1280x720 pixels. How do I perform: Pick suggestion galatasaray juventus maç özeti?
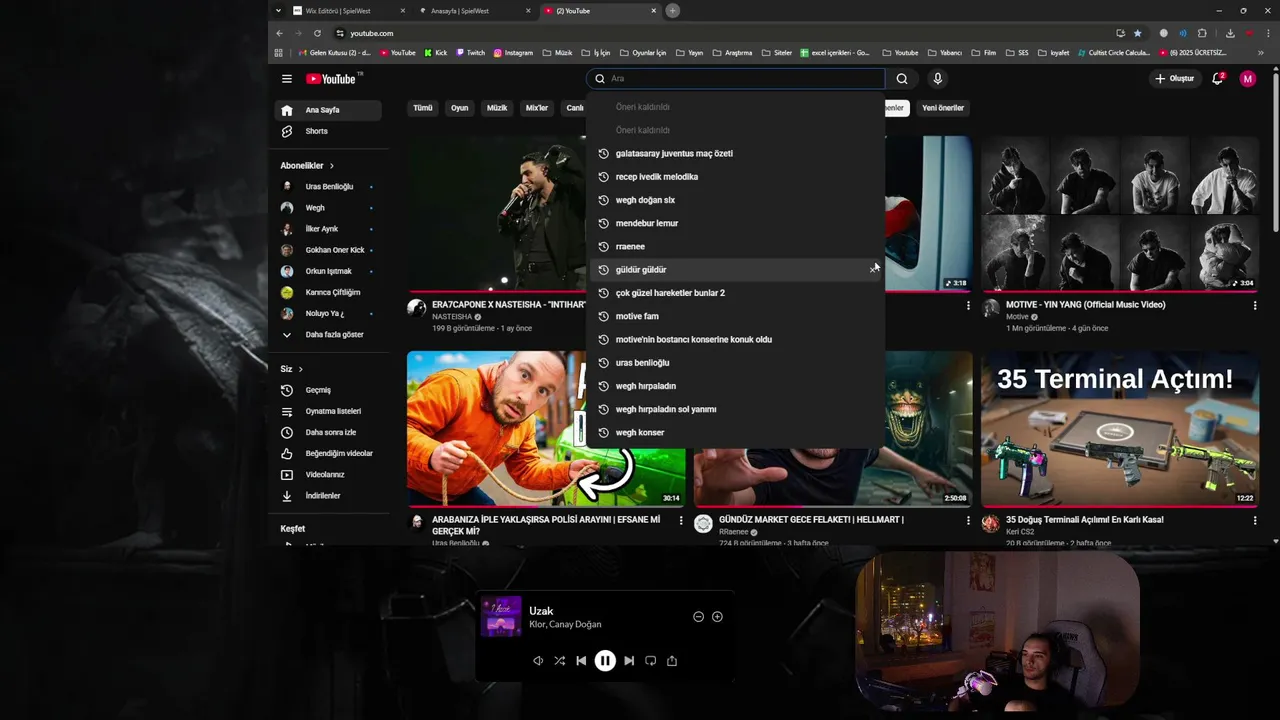(735, 154)
